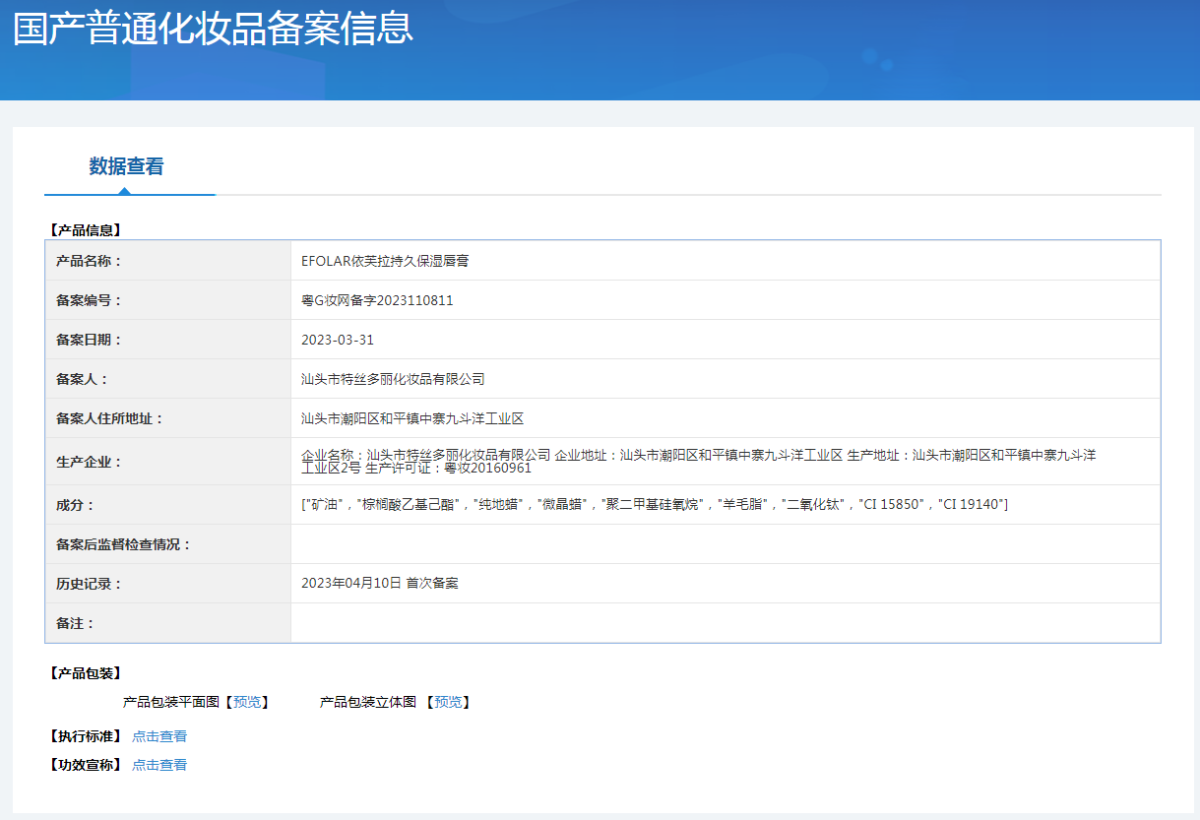Open 点击查看 link beside 功效宣称

[x=159, y=765]
